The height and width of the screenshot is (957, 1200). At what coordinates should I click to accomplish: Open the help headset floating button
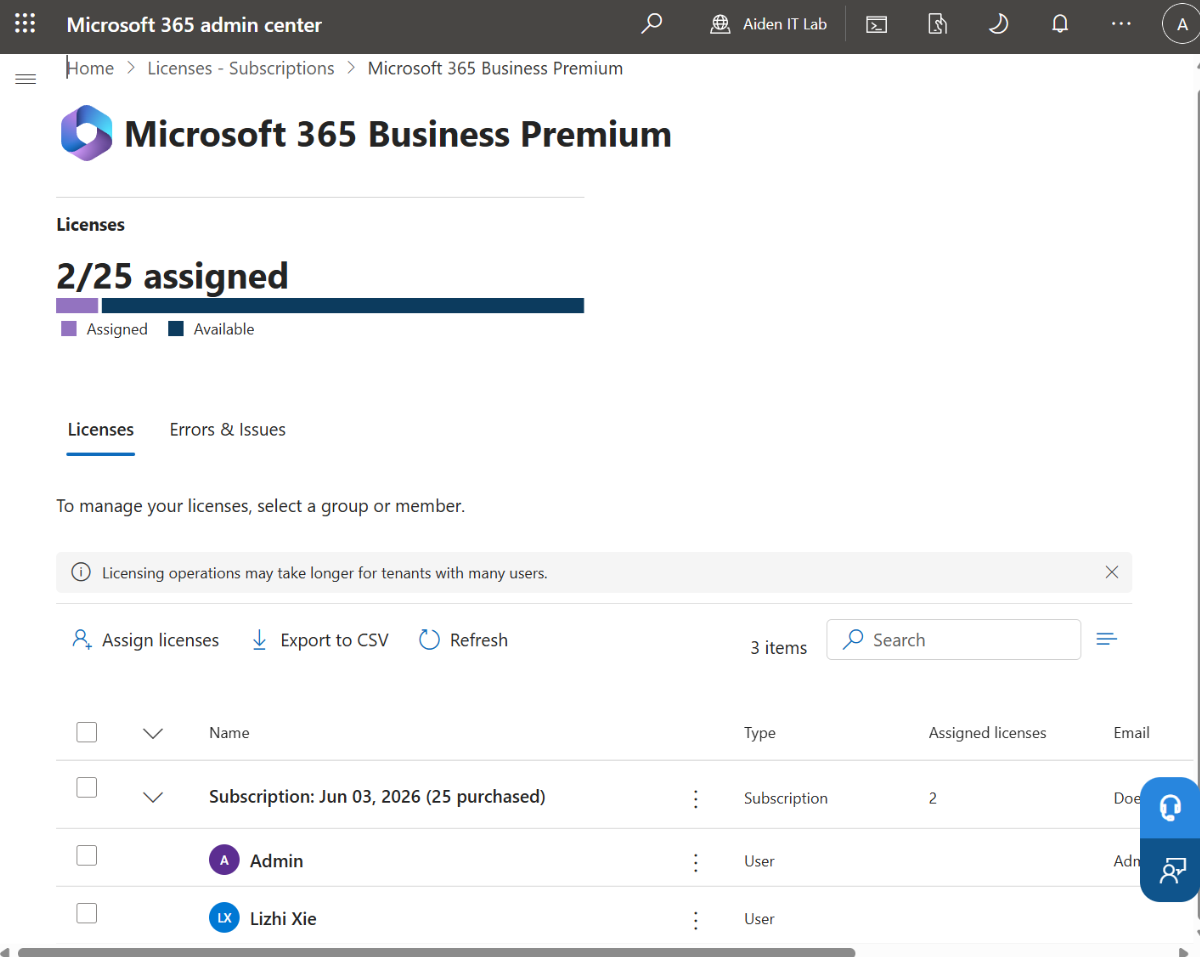point(1170,808)
